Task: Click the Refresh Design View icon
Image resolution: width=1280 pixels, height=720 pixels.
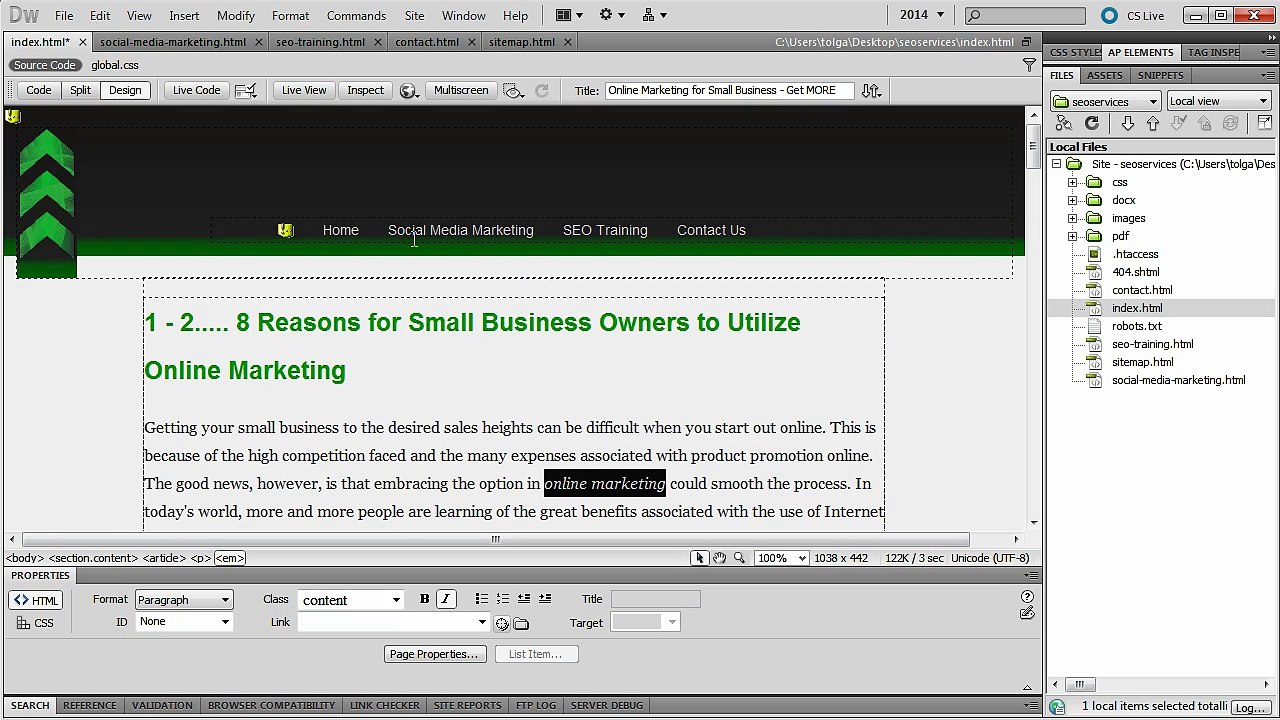Action: tap(541, 90)
